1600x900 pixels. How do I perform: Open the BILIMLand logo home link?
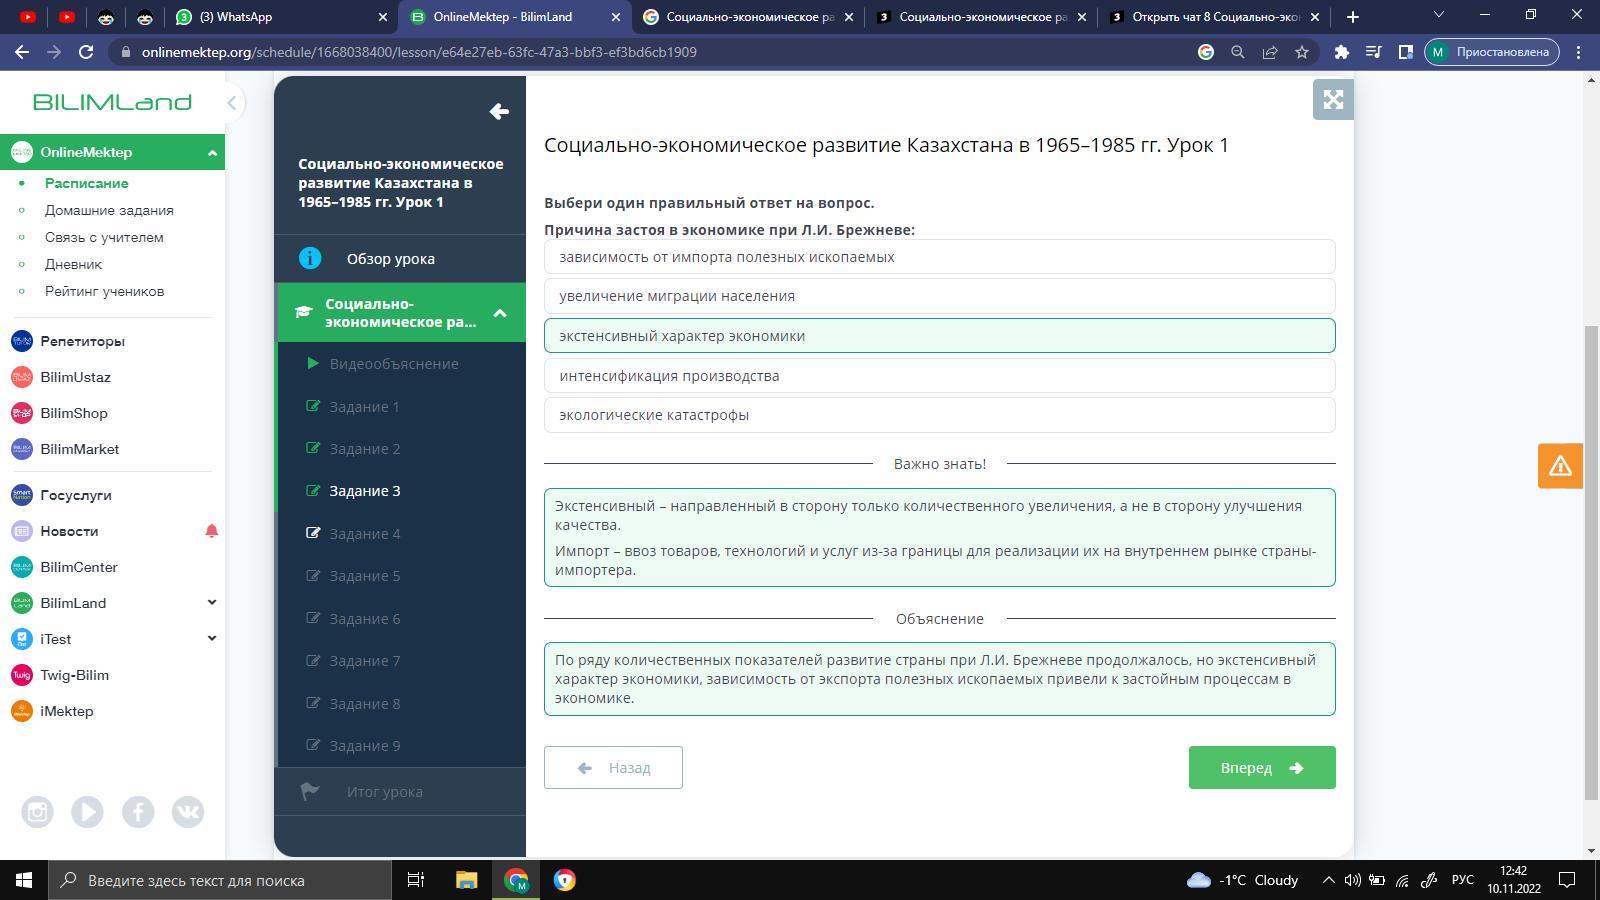[x=112, y=102]
